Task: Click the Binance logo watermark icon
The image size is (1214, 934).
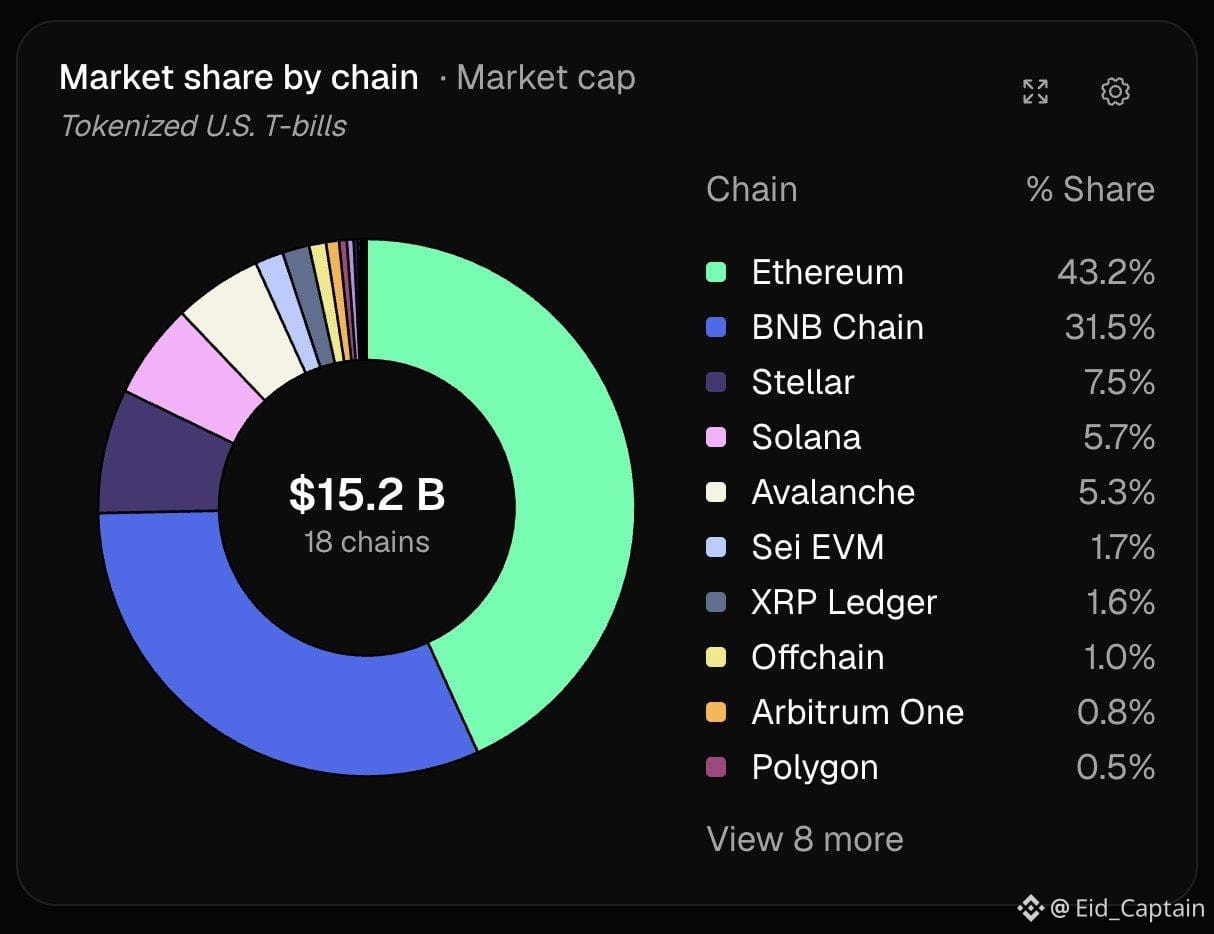Action: click(1030, 907)
